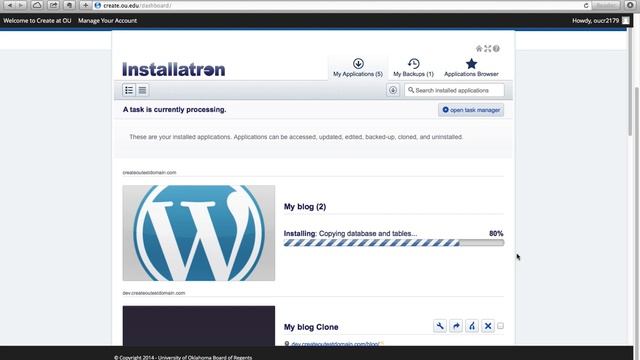The width and height of the screenshot is (640, 360).
Task: Open the iCloud tabs cloud icon
Action: coord(37,5)
